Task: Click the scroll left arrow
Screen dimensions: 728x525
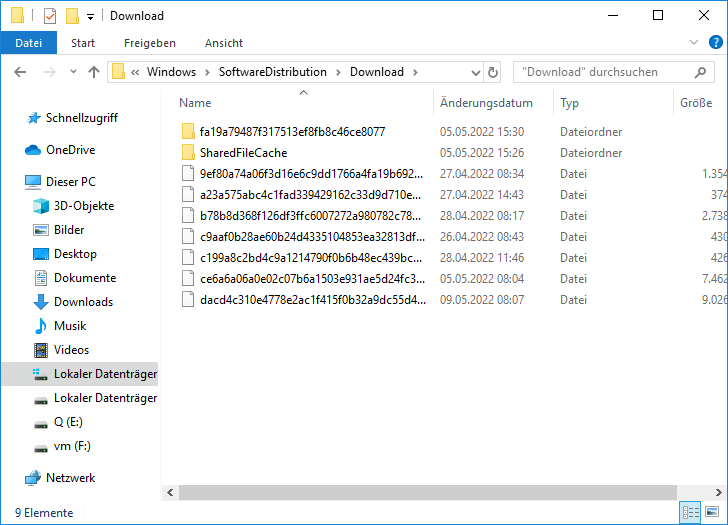Action: tap(170, 493)
